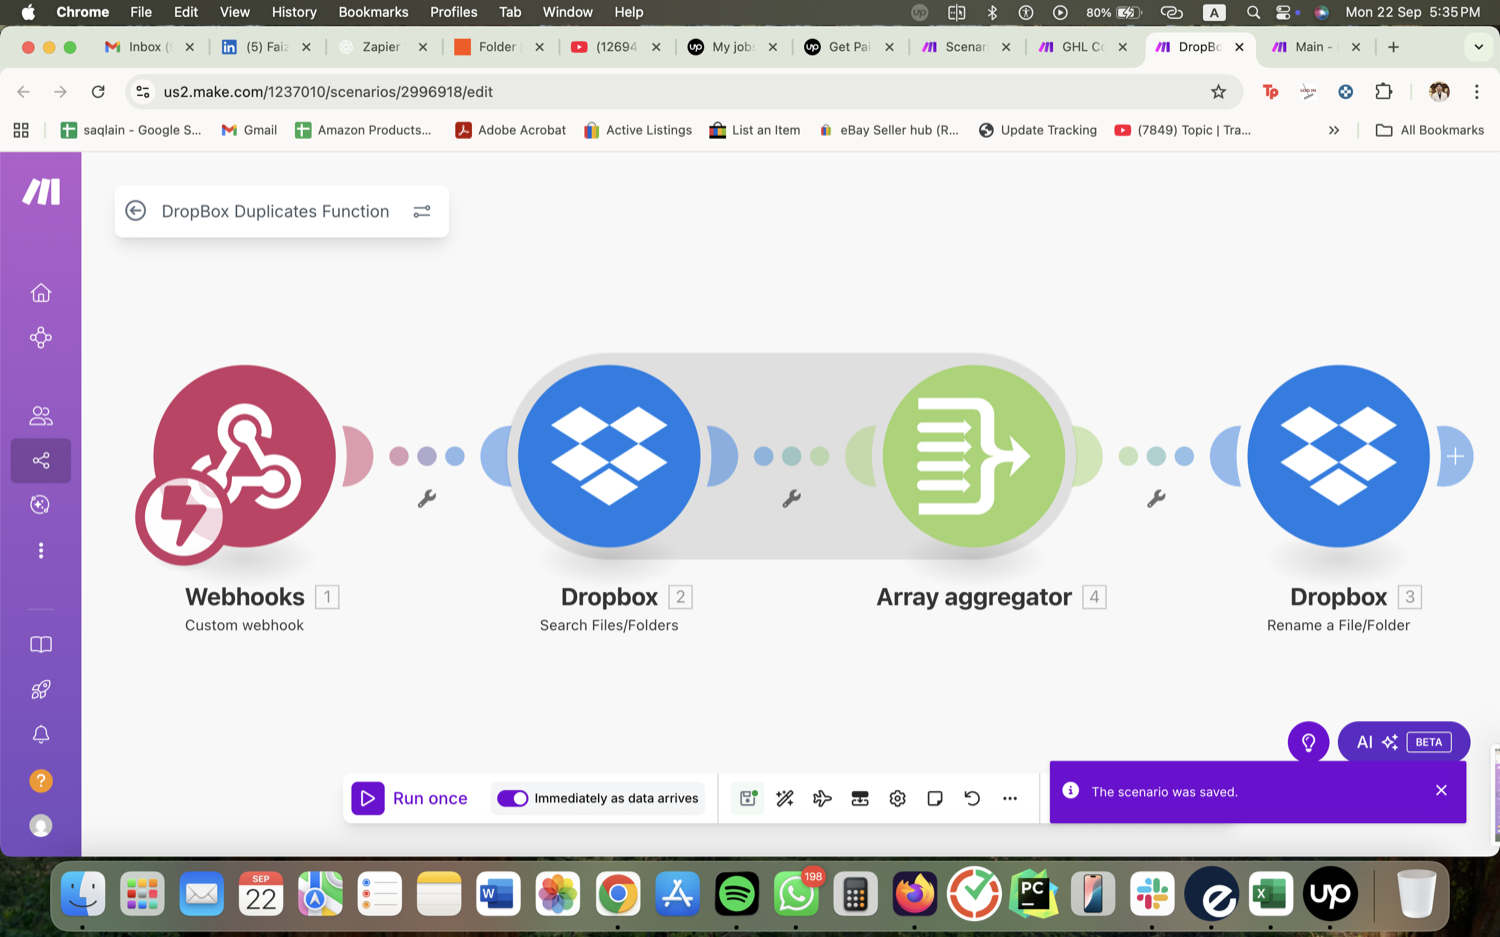Click the lightbulb tips button
The width and height of the screenshot is (1500, 937).
(1308, 742)
